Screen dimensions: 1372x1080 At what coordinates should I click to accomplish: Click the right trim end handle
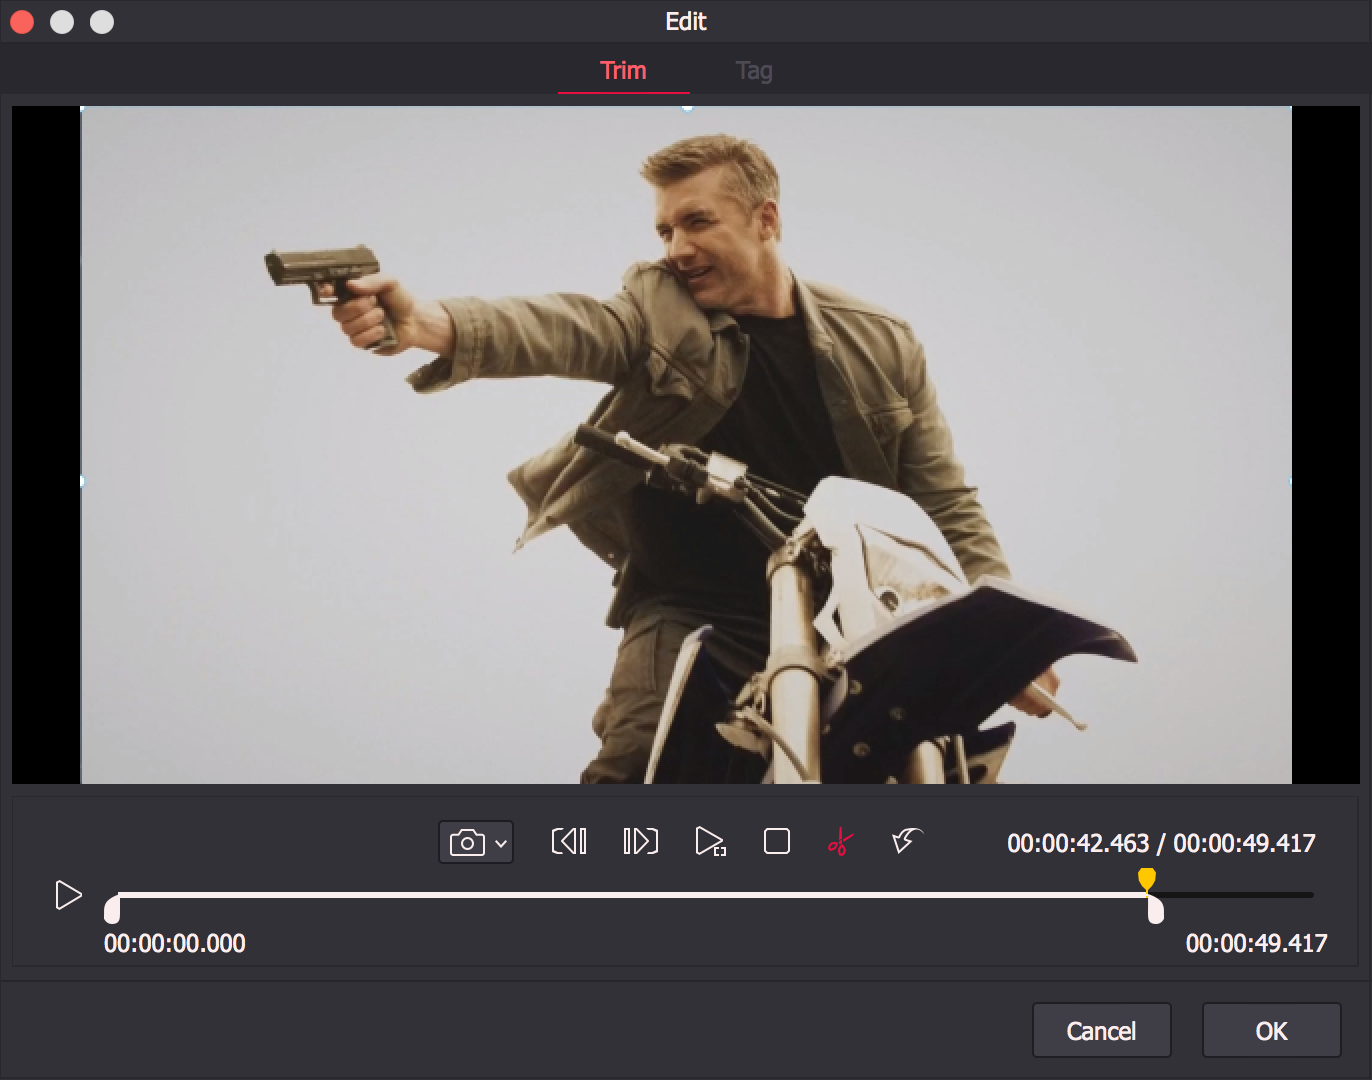[1156, 909]
